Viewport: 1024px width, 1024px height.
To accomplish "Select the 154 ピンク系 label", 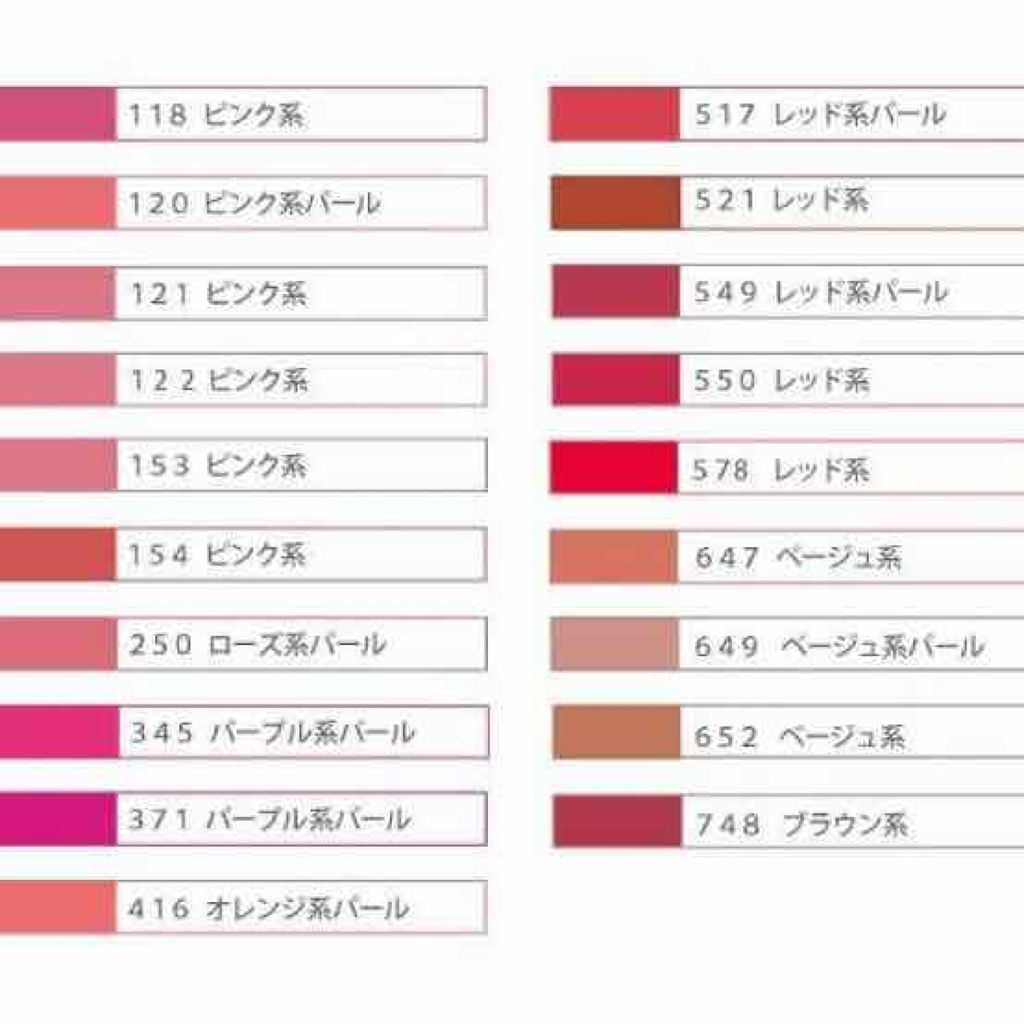I will point(300,554).
